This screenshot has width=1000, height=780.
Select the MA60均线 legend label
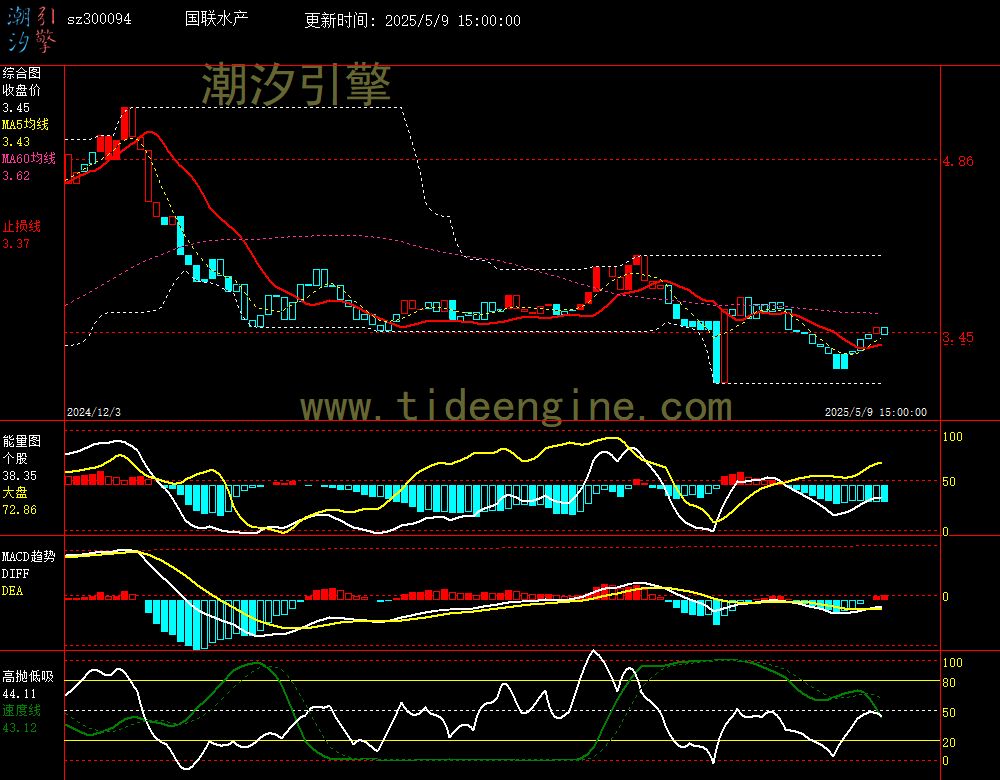coord(29,158)
